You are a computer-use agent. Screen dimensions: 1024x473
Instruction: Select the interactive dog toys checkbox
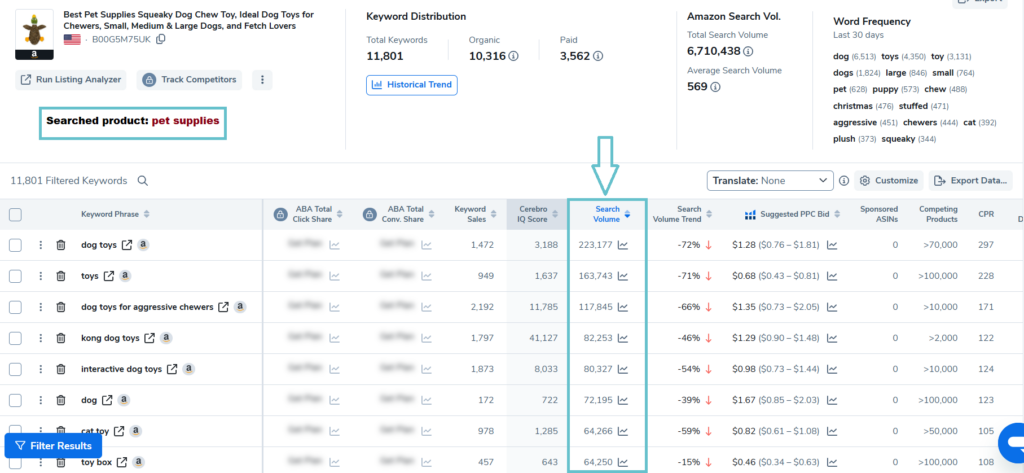15,369
